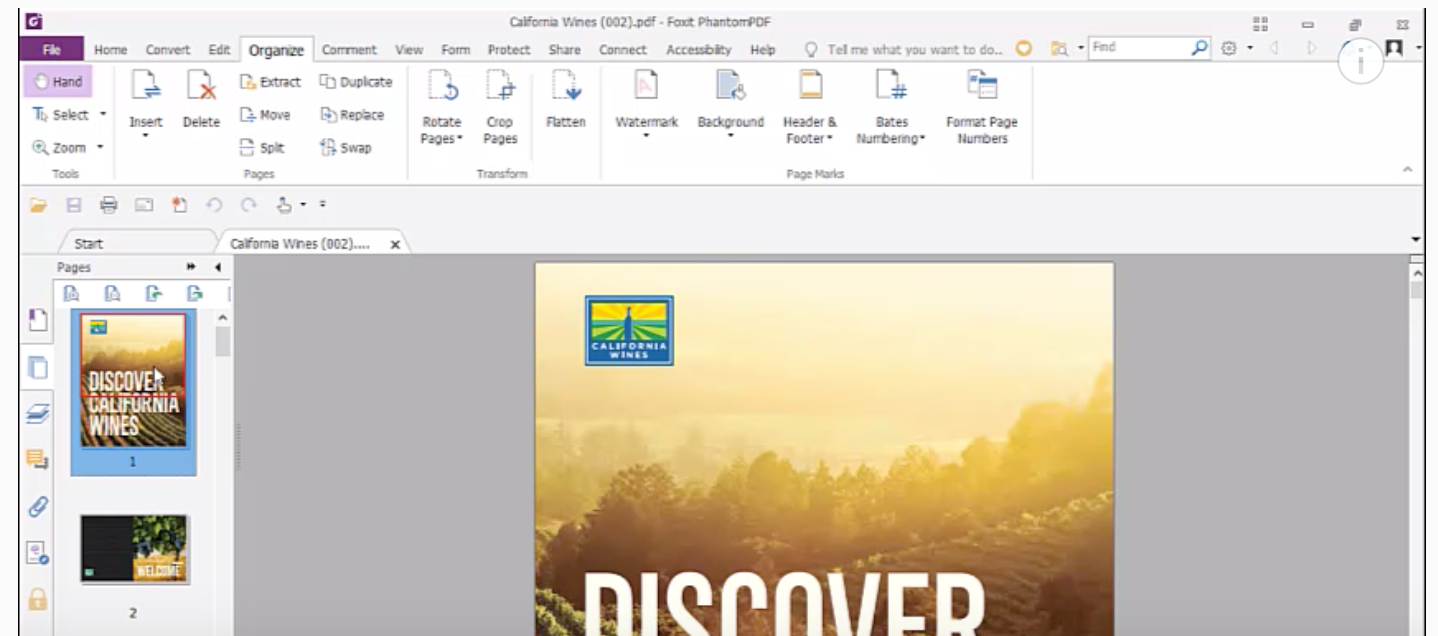The width and height of the screenshot is (1438, 636).
Task: Click the Open folder quick-access icon
Action: [x=38, y=205]
